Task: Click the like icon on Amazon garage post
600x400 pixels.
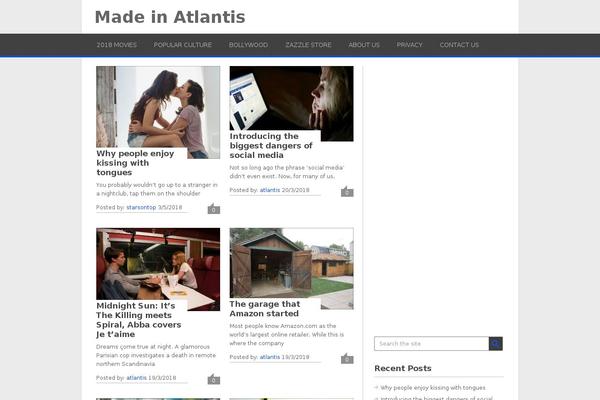Action: pyautogui.click(x=347, y=358)
